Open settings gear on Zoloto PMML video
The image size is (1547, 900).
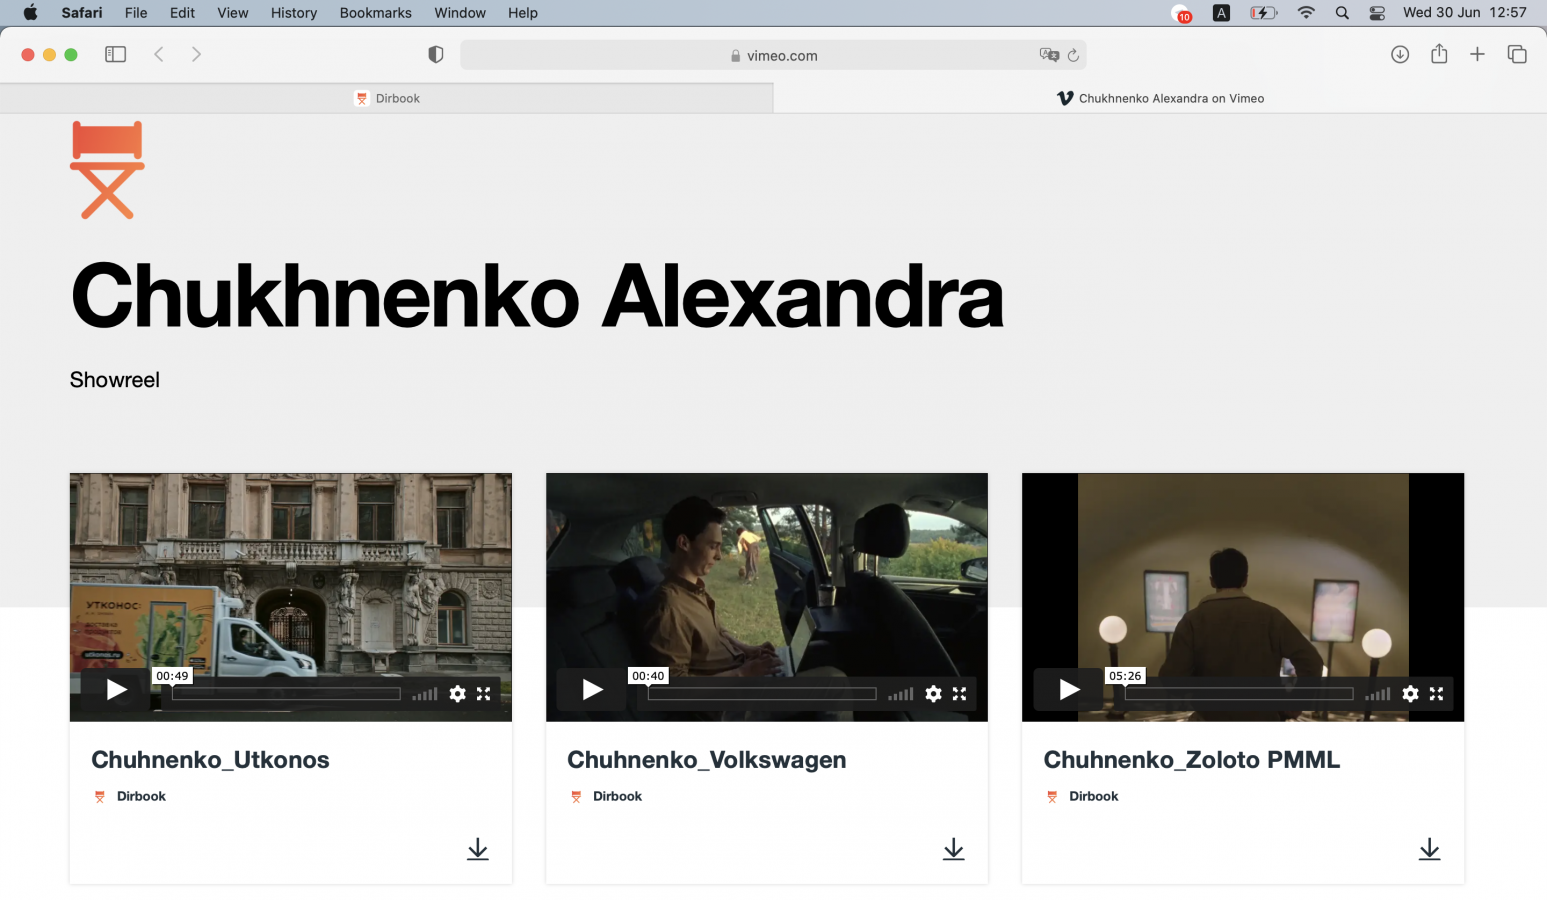coord(1410,694)
